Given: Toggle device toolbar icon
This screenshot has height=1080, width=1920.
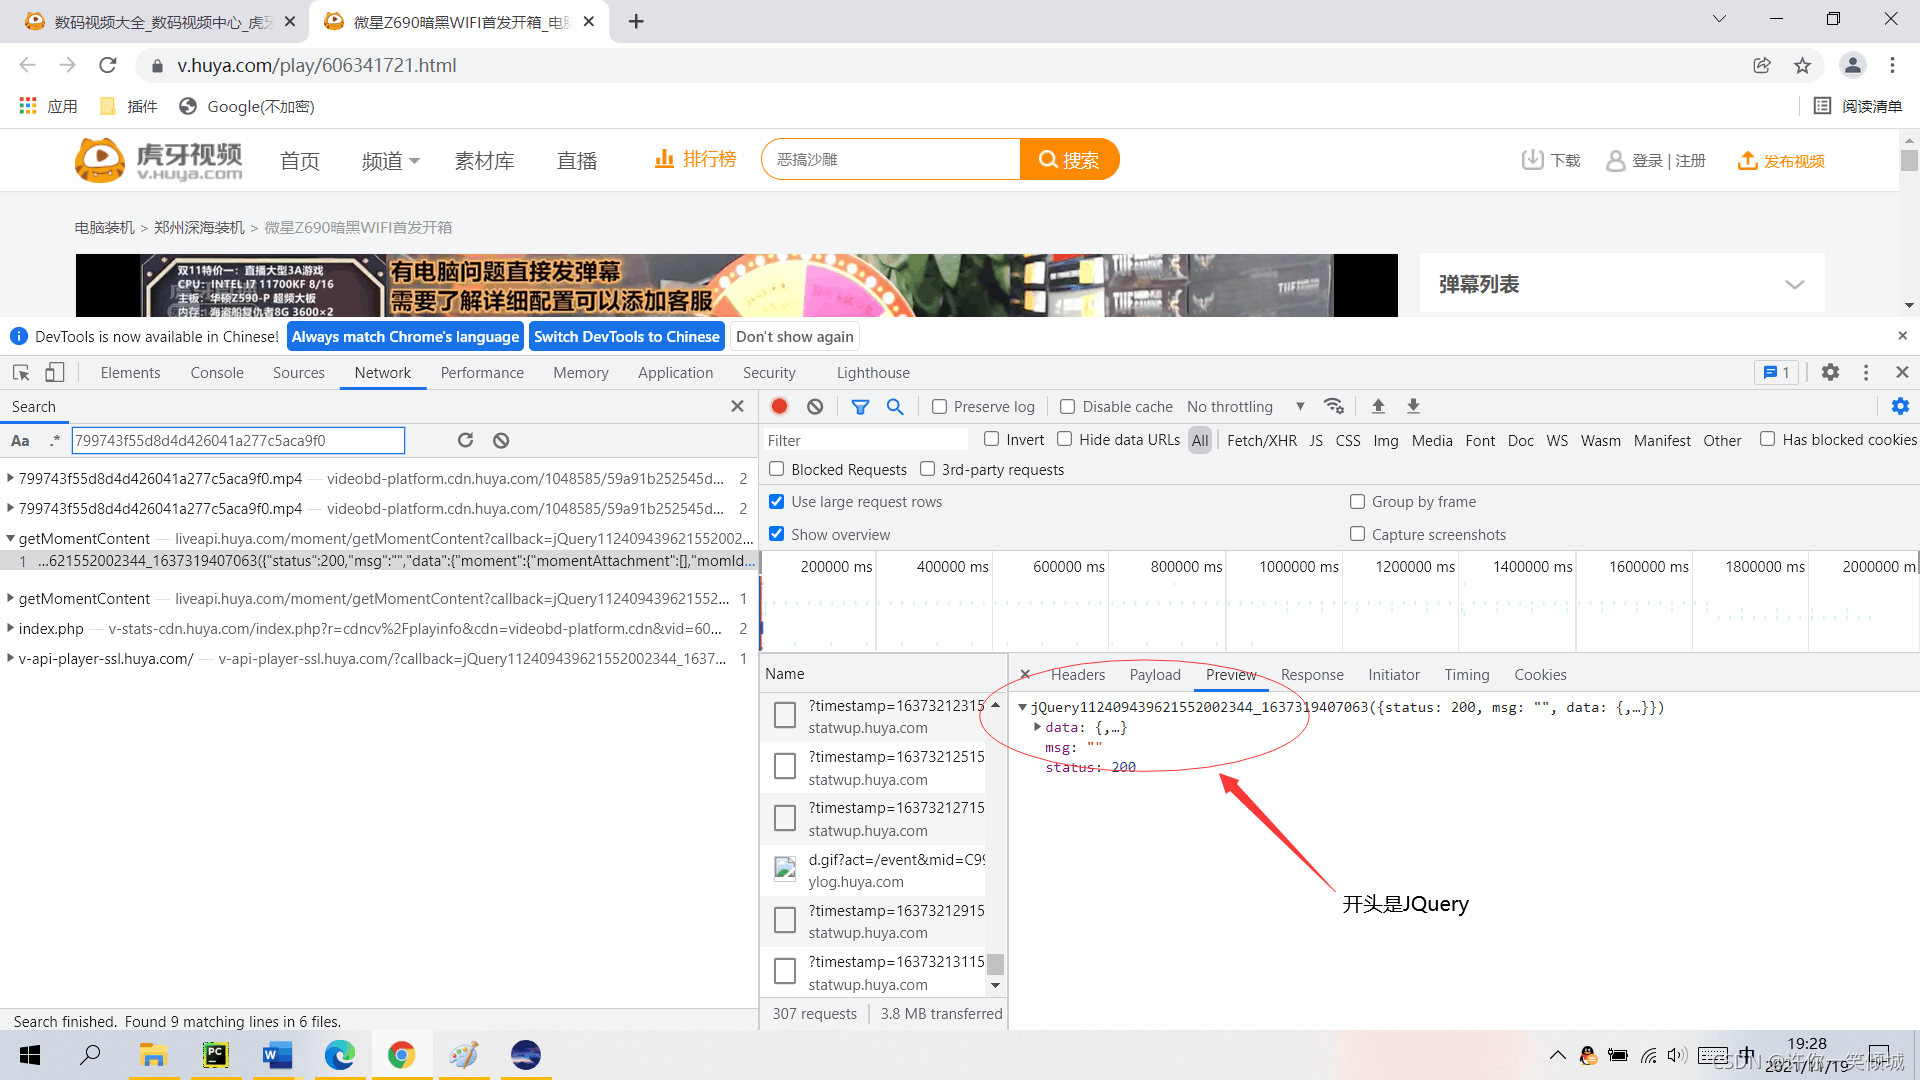Looking at the screenshot, I should [x=54, y=372].
